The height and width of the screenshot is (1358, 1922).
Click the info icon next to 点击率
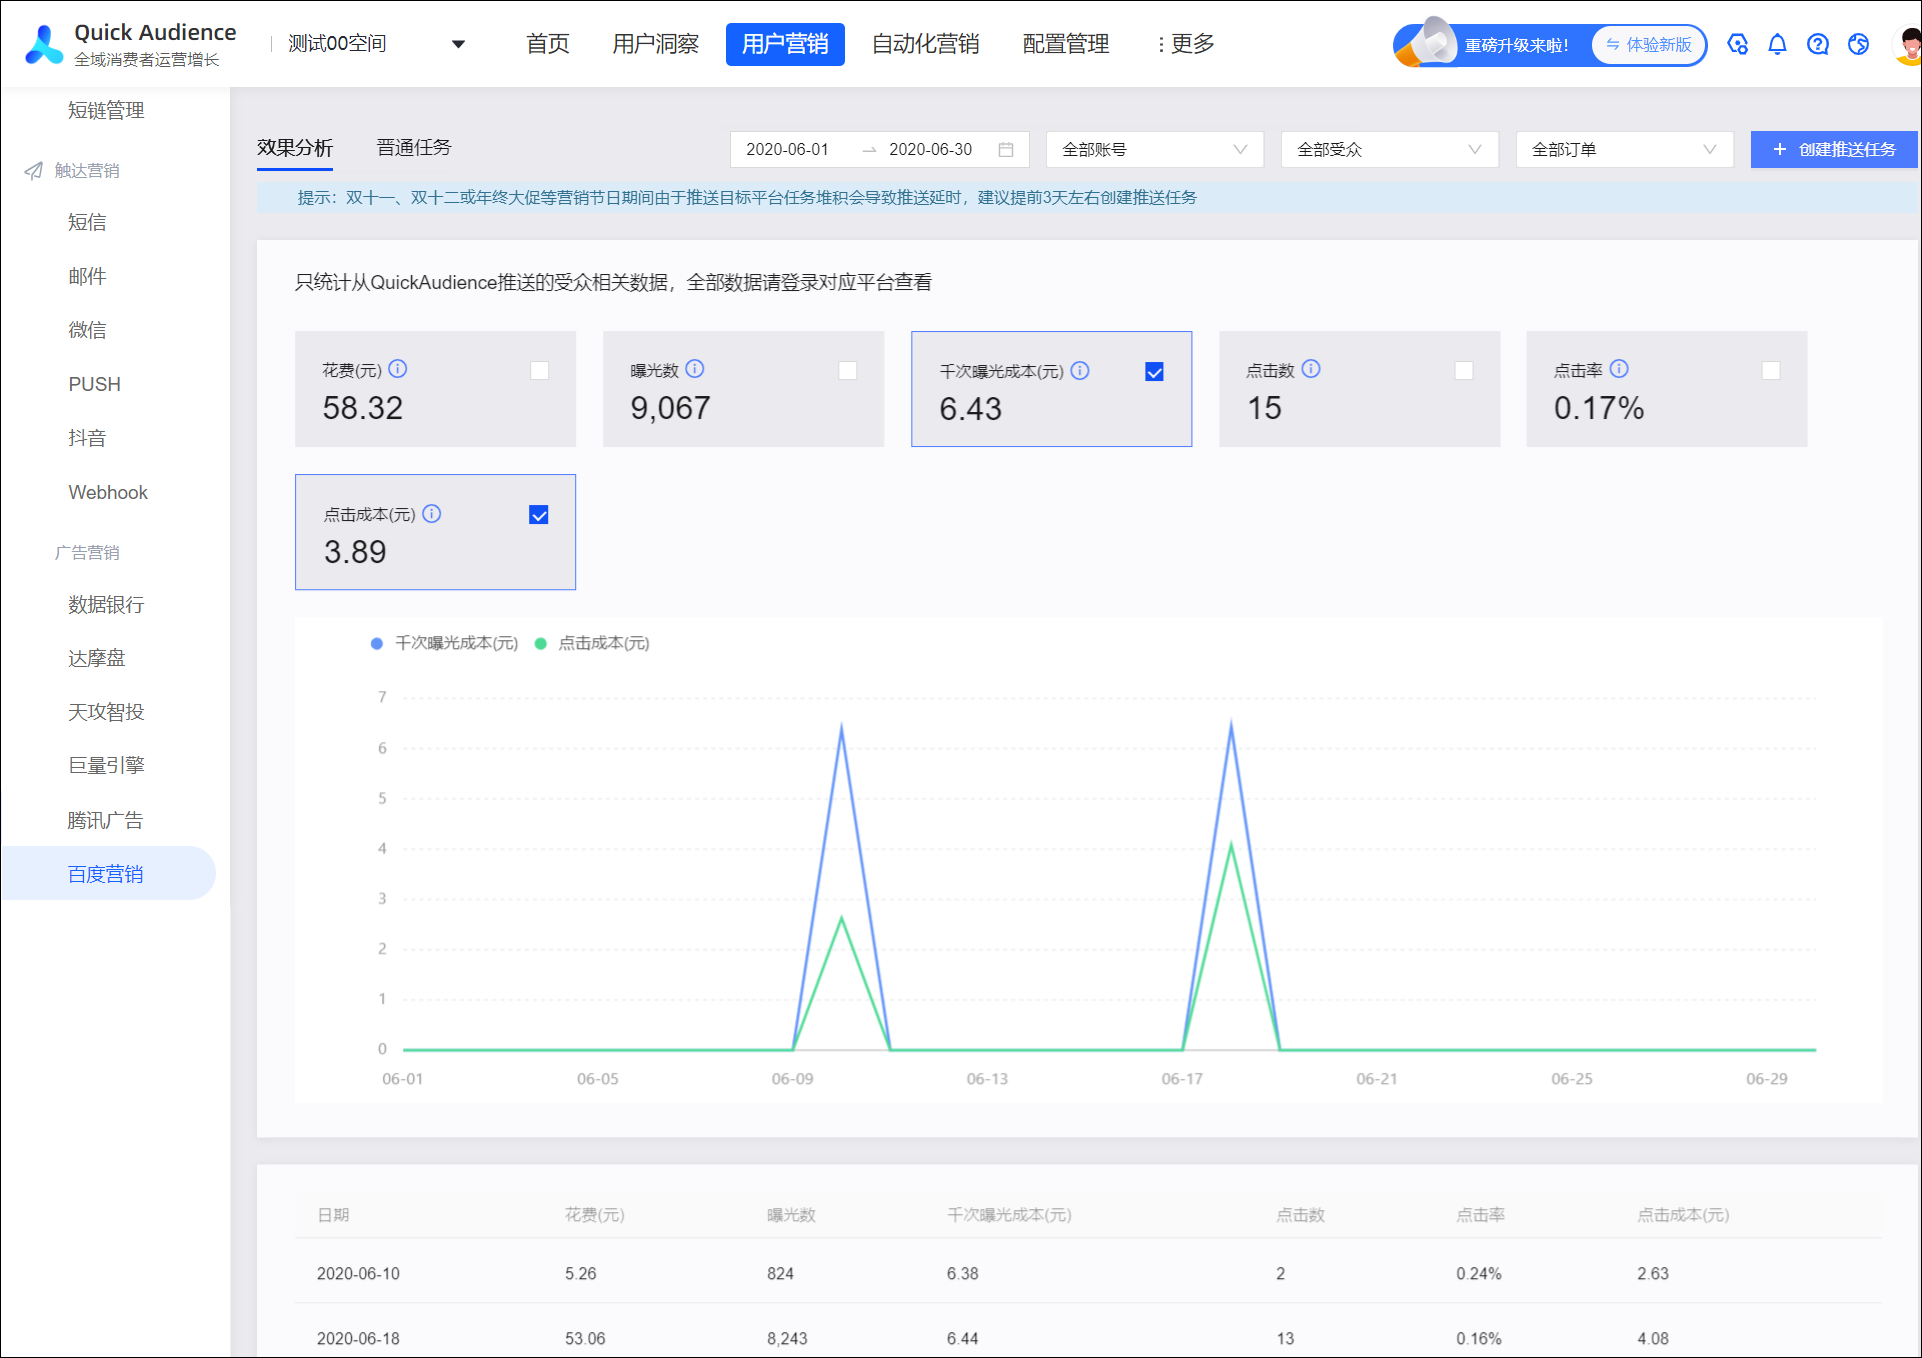[x=1619, y=369]
